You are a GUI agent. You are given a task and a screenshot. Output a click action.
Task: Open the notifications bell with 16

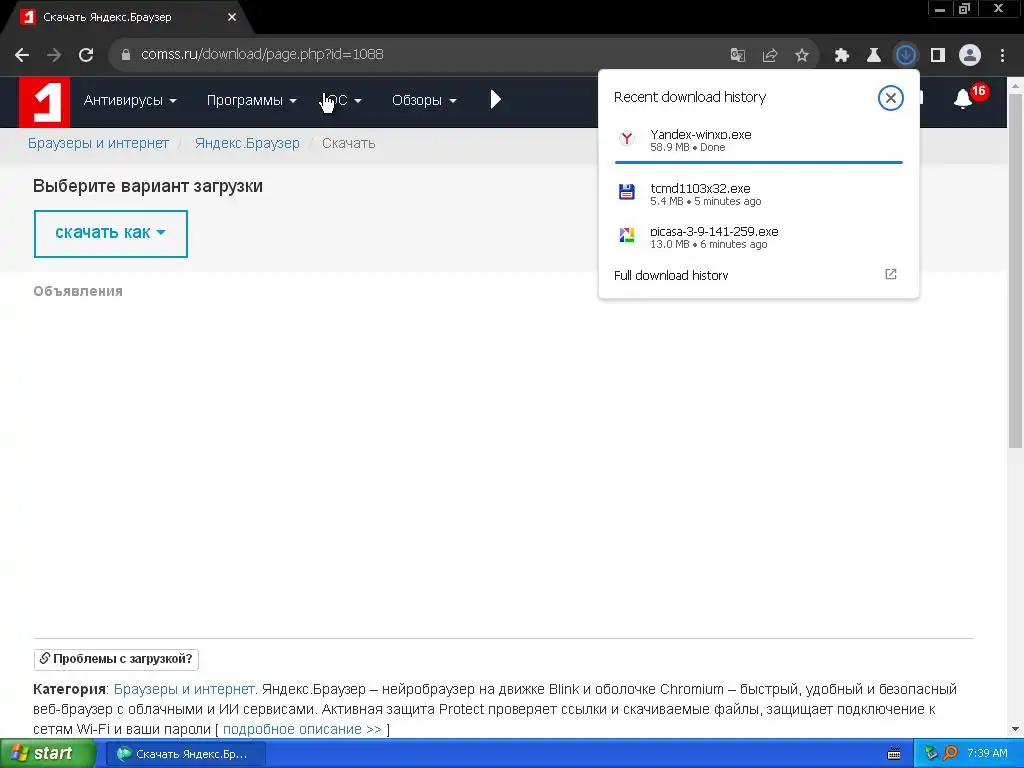click(963, 99)
